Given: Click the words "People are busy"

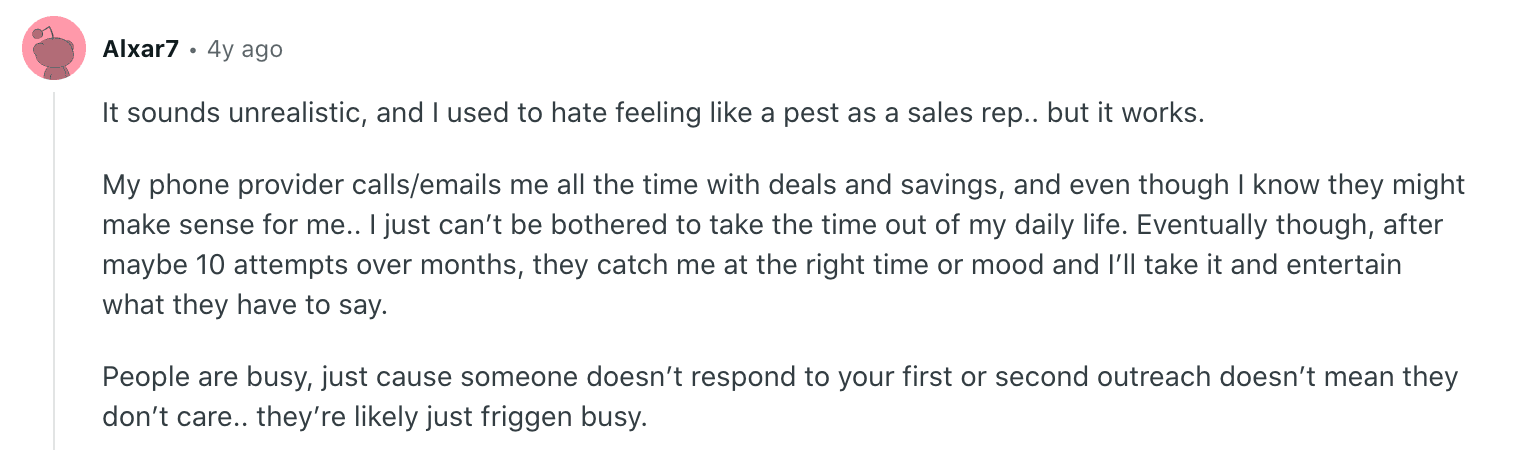Looking at the screenshot, I should click(186, 377).
